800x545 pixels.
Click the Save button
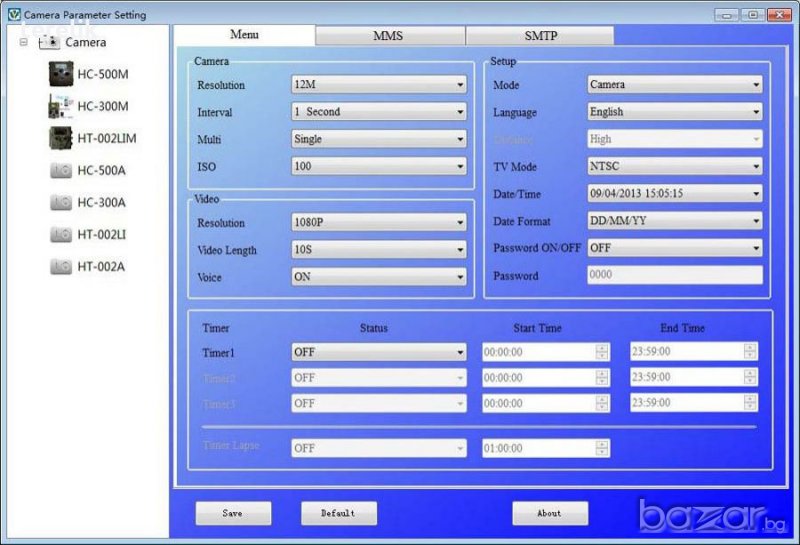[233, 513]
